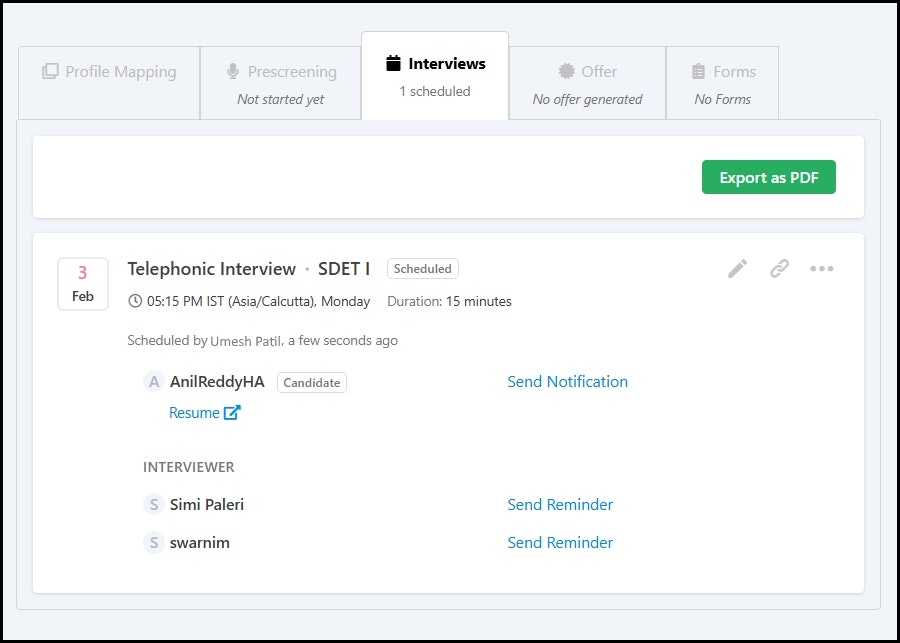Send Reminder to swarnim
Viewport: 900px width, 643px height.
560,543
